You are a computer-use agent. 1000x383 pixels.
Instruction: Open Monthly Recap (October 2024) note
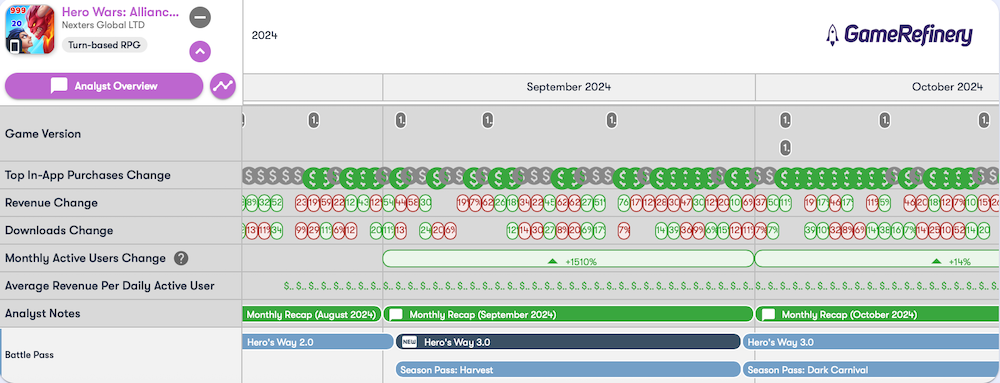pos(877,314)
